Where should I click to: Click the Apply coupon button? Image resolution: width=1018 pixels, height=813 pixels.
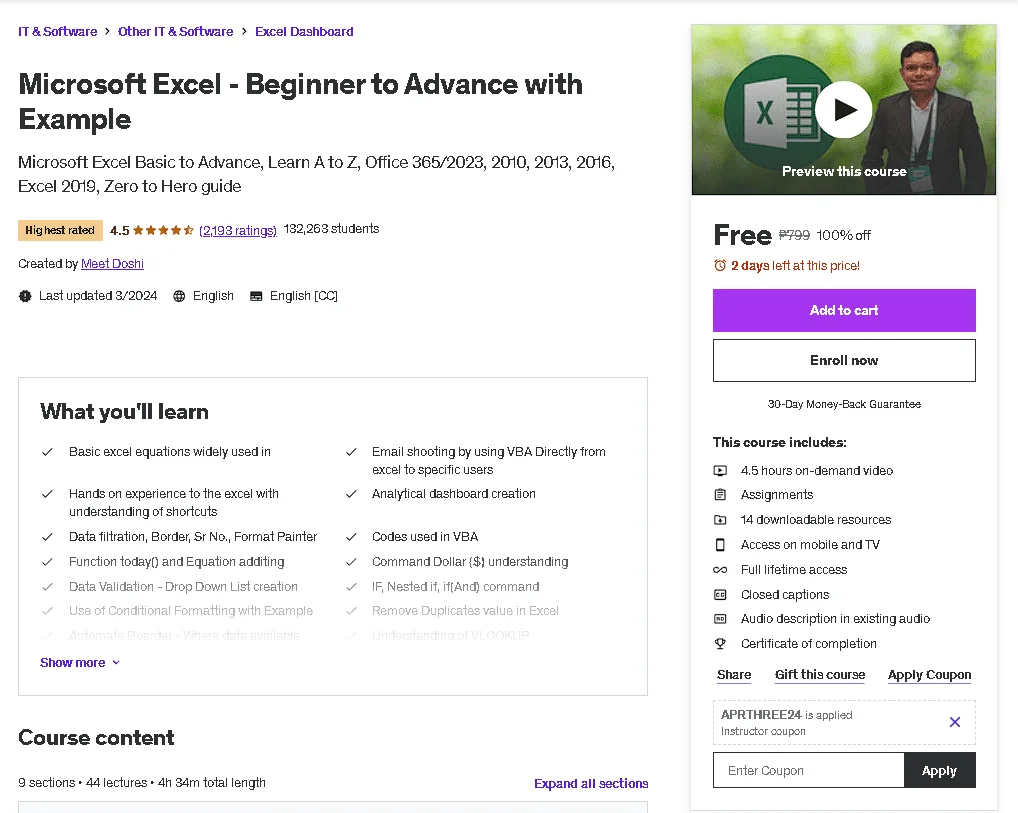[939, 770]
